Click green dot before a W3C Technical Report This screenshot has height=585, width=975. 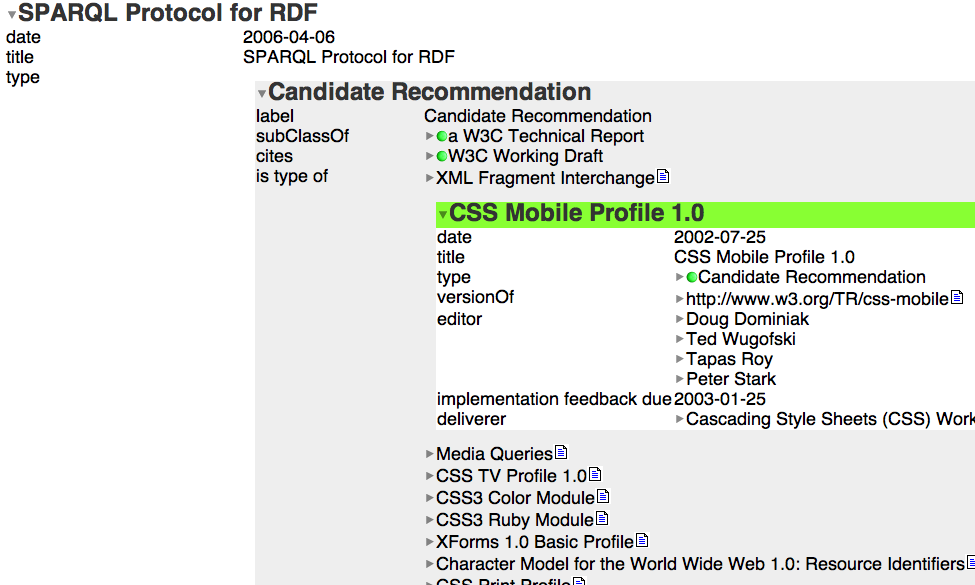442,136
